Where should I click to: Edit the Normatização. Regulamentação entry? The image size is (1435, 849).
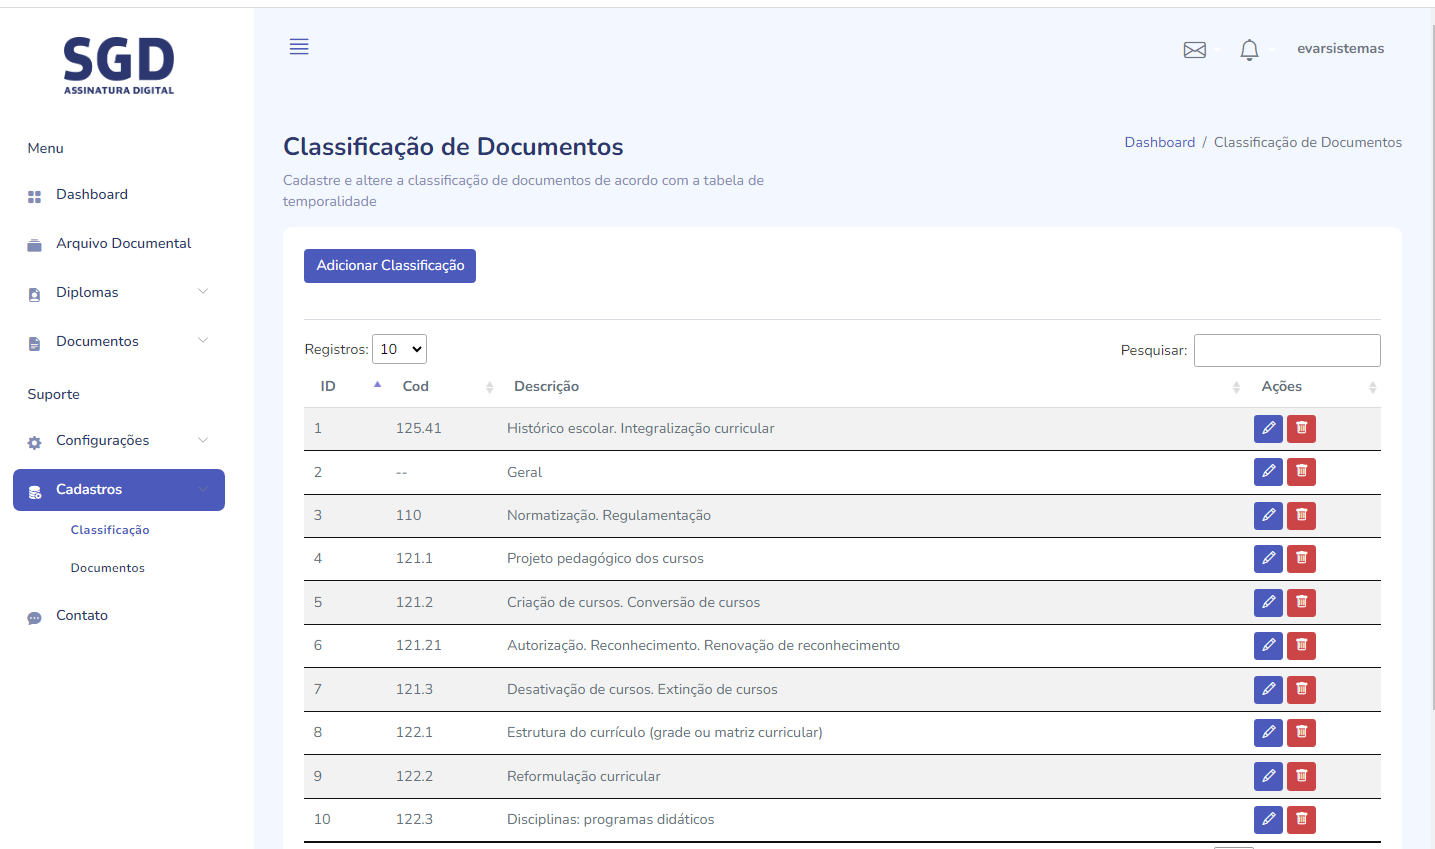click(1268, 516)
